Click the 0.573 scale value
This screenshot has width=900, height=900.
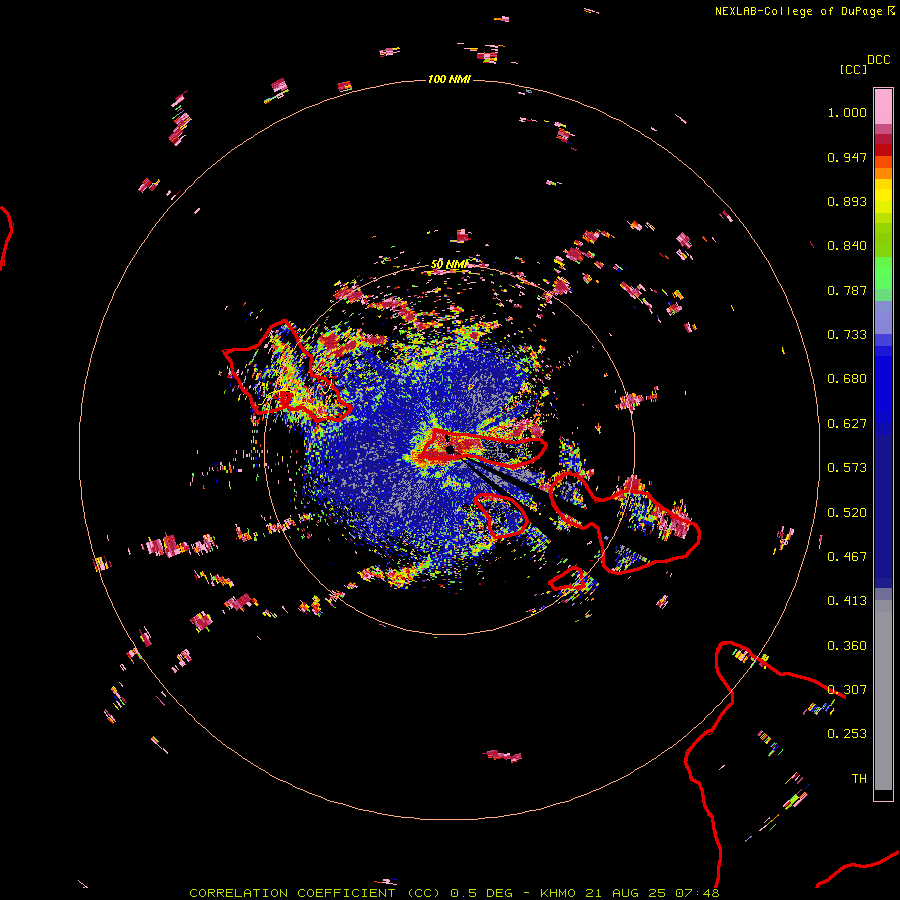pyautogui.click(x=847, y=468)
